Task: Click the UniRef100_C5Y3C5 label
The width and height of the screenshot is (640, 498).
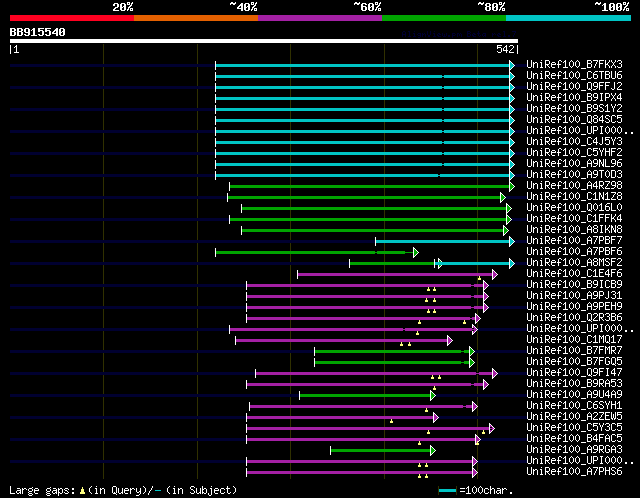Action: click(x=574, y=428)
